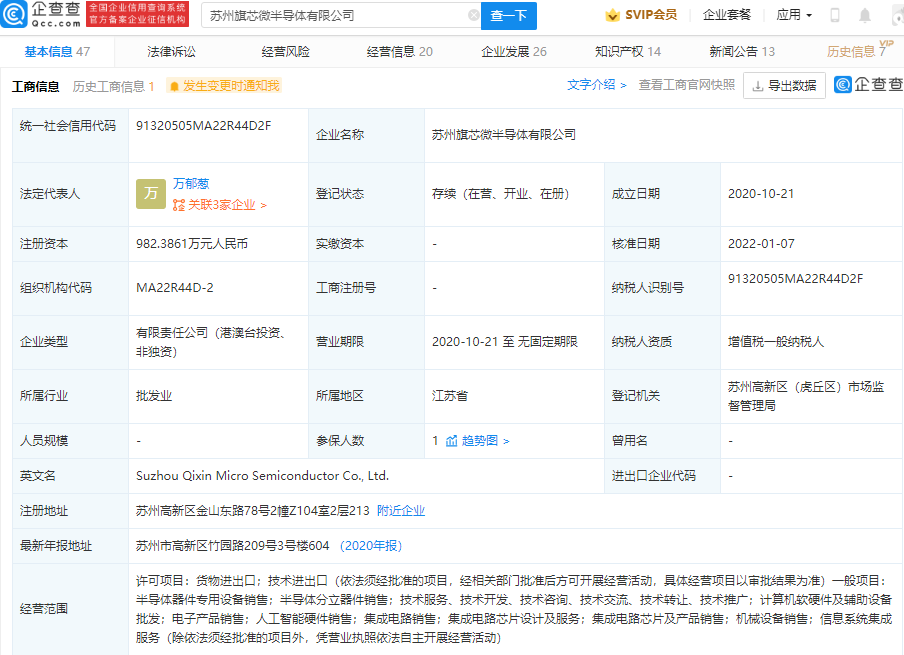Select registered address 苏州高新区金山东路78号
The image size is (904, 655).
pyautogui.click(x=253, y=511)
